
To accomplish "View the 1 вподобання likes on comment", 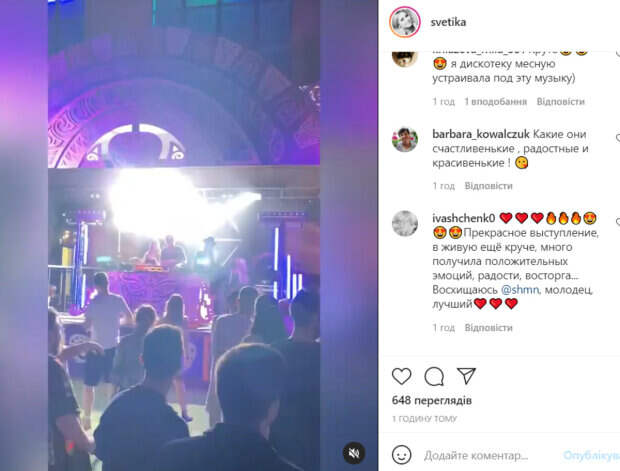I will coord(495,102).
